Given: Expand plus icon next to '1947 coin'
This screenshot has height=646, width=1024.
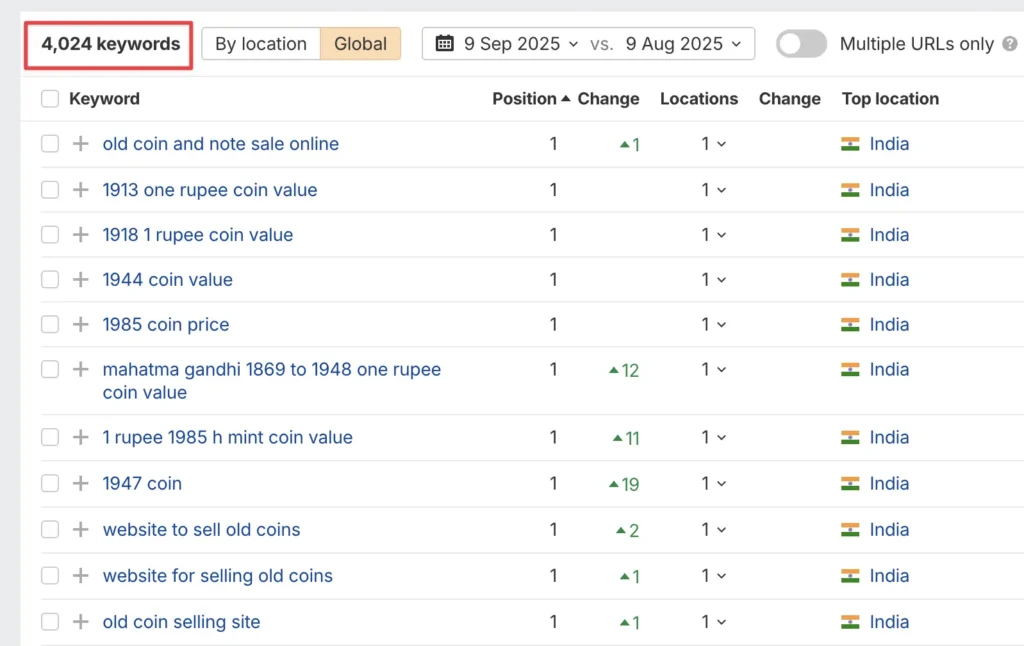Looking at the screenshot, I should pos(81,483).
